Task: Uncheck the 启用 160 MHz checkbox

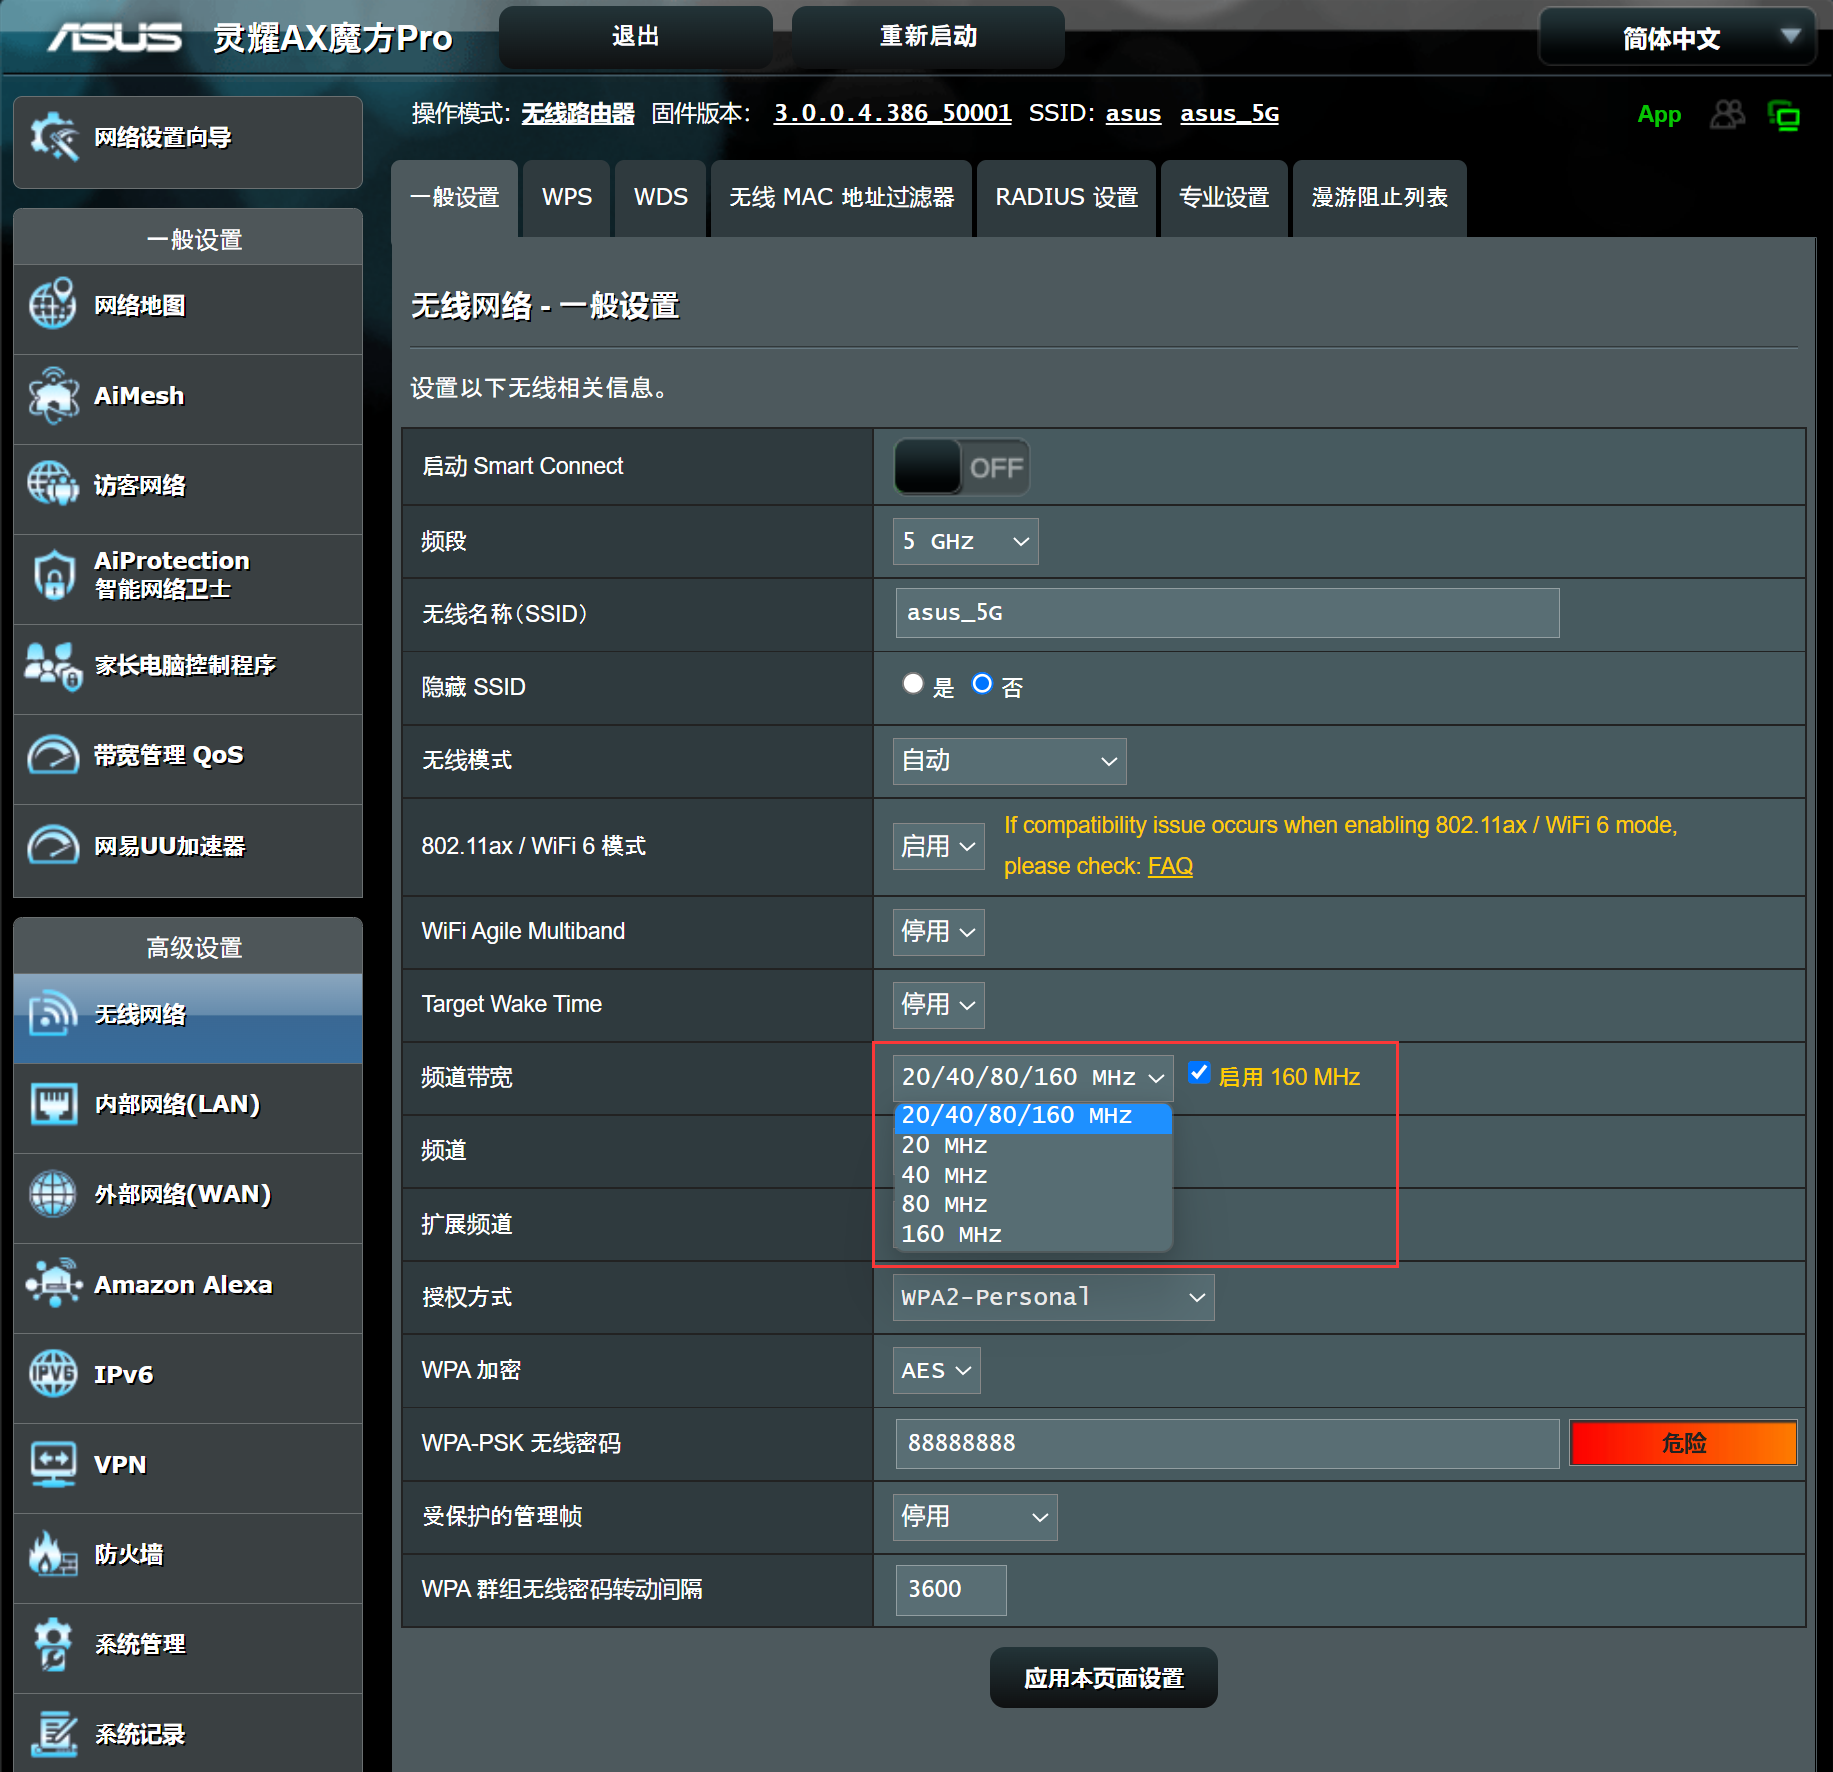Action: [1198, 1074]
